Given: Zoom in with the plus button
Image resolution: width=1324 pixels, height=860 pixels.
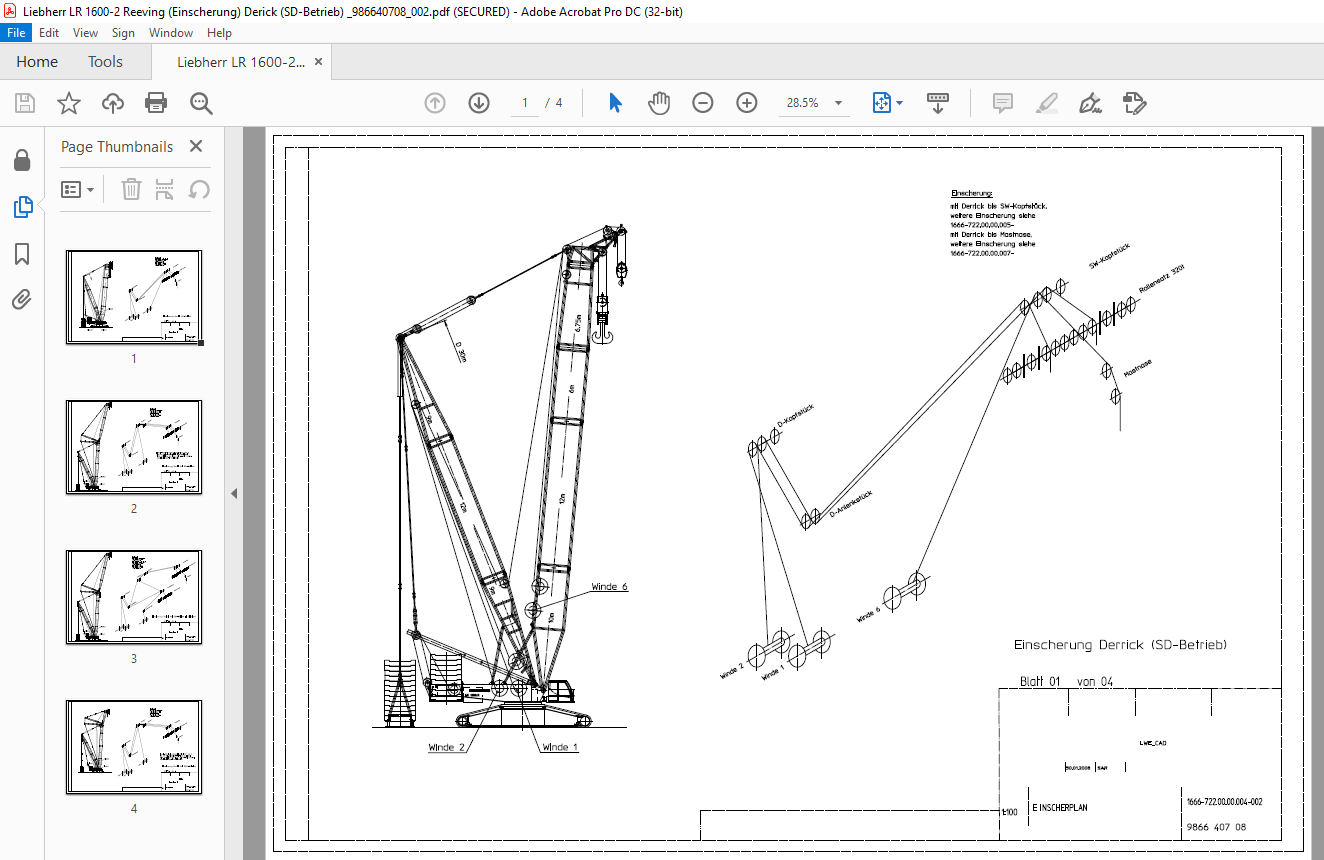Looking at the screenshot, I should click(x=747, y=103).
